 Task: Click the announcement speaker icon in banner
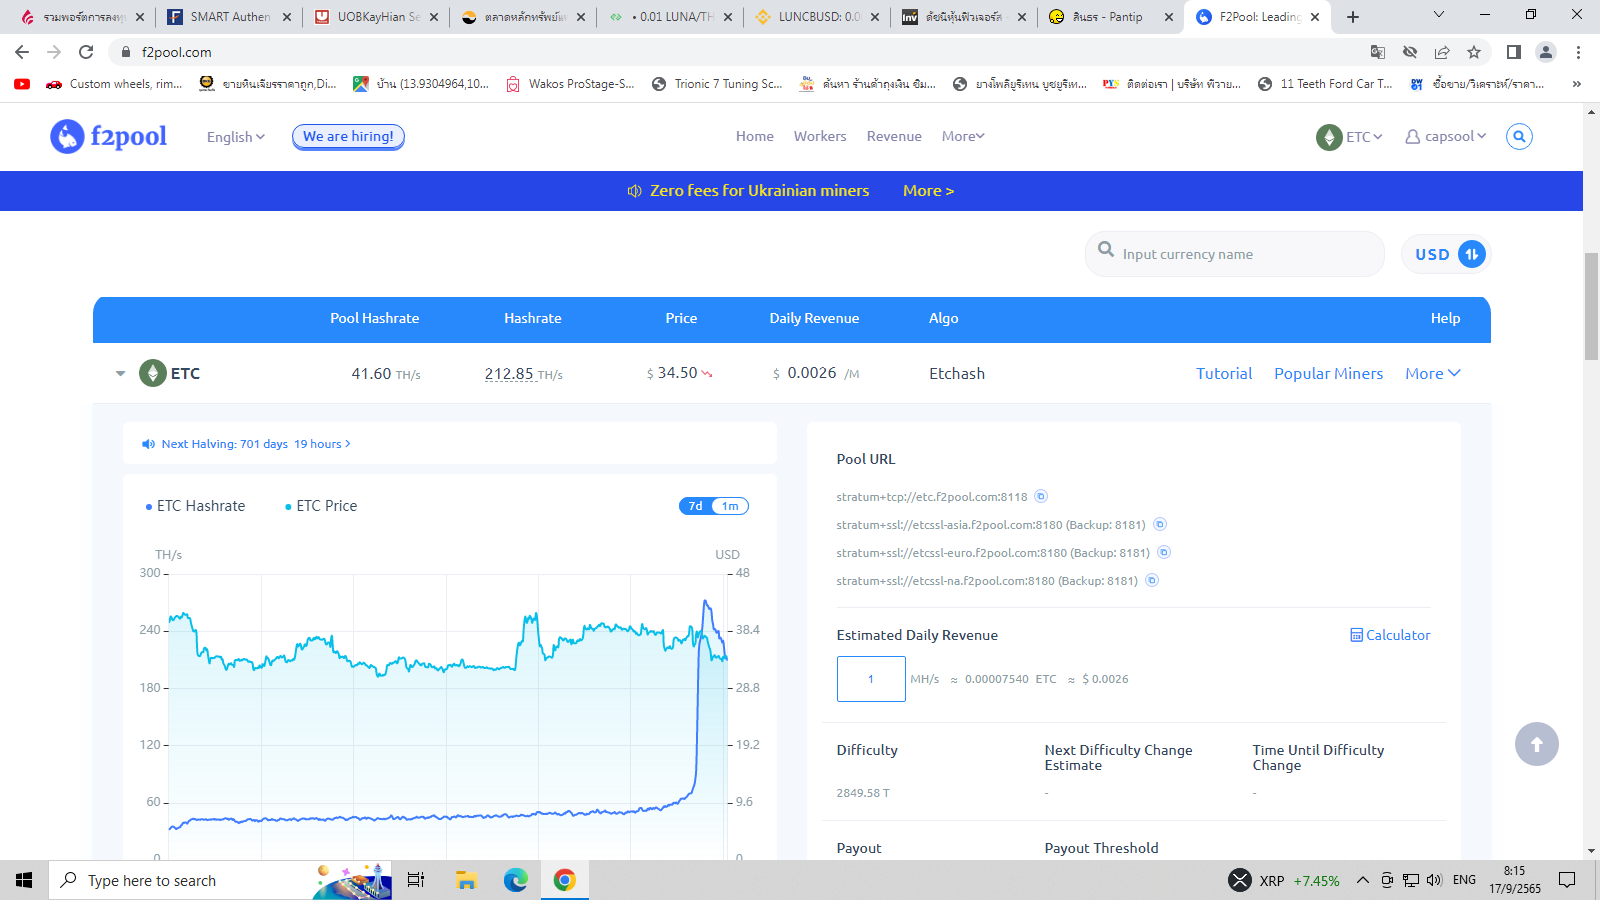634,191
